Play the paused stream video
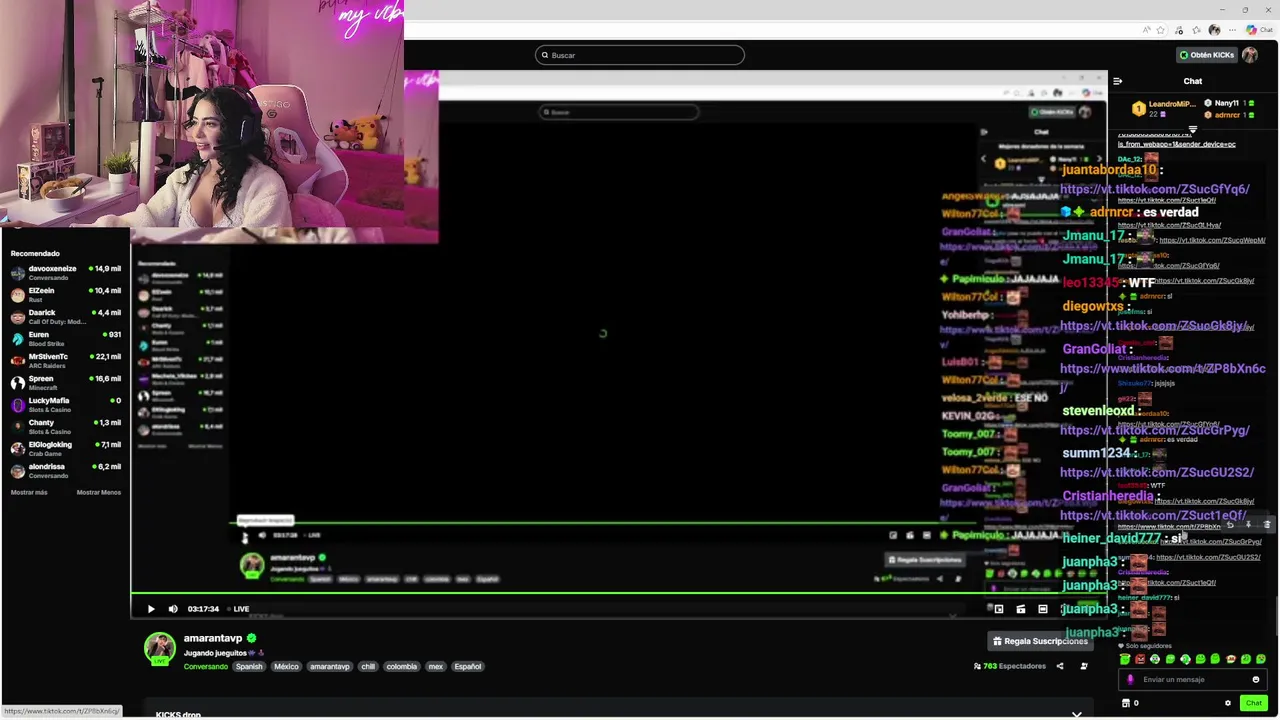The width and height of the screenshot is (1280, 720). point(151,609)
